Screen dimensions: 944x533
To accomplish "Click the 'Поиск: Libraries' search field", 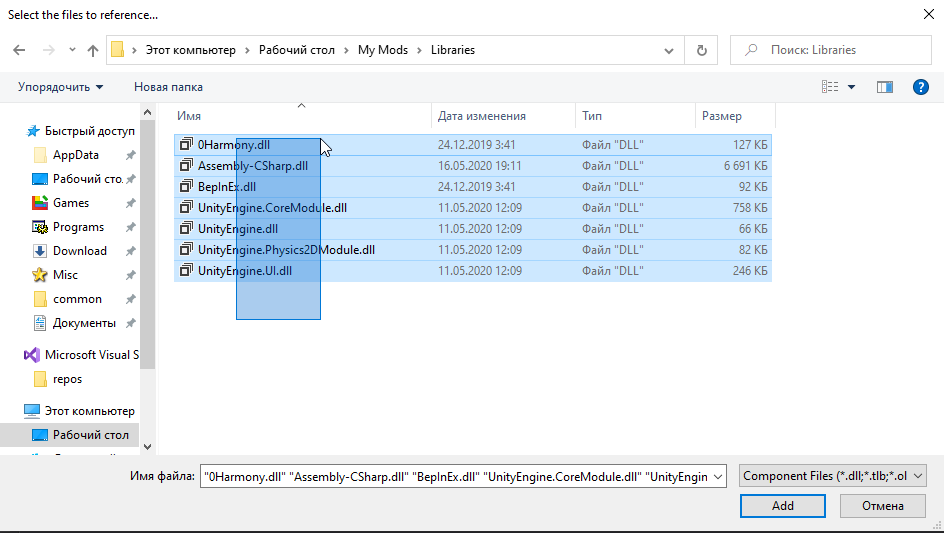I will coord(831,50).
